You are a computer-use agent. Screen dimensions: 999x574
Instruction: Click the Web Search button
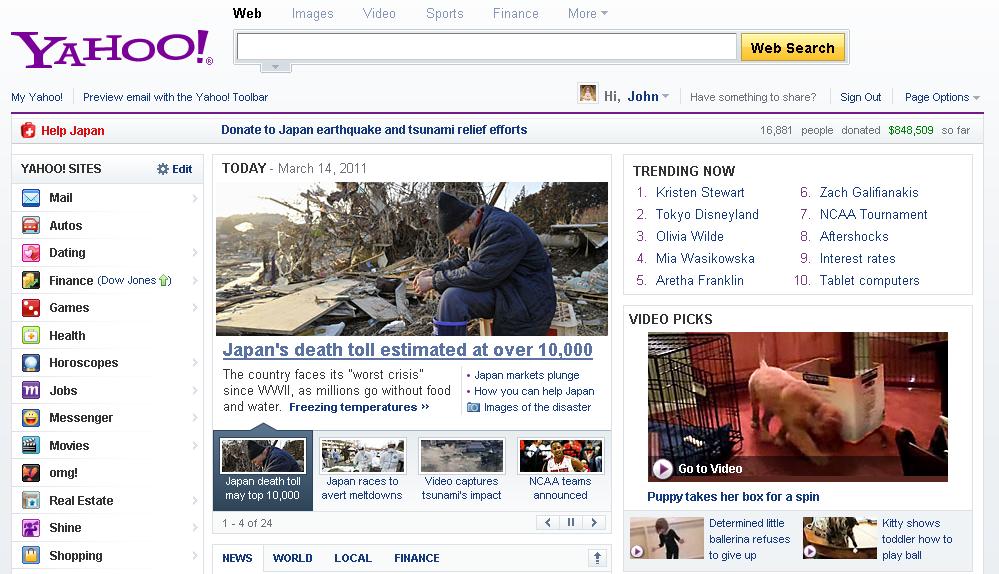pyautogui.click(x=793, y=48)
